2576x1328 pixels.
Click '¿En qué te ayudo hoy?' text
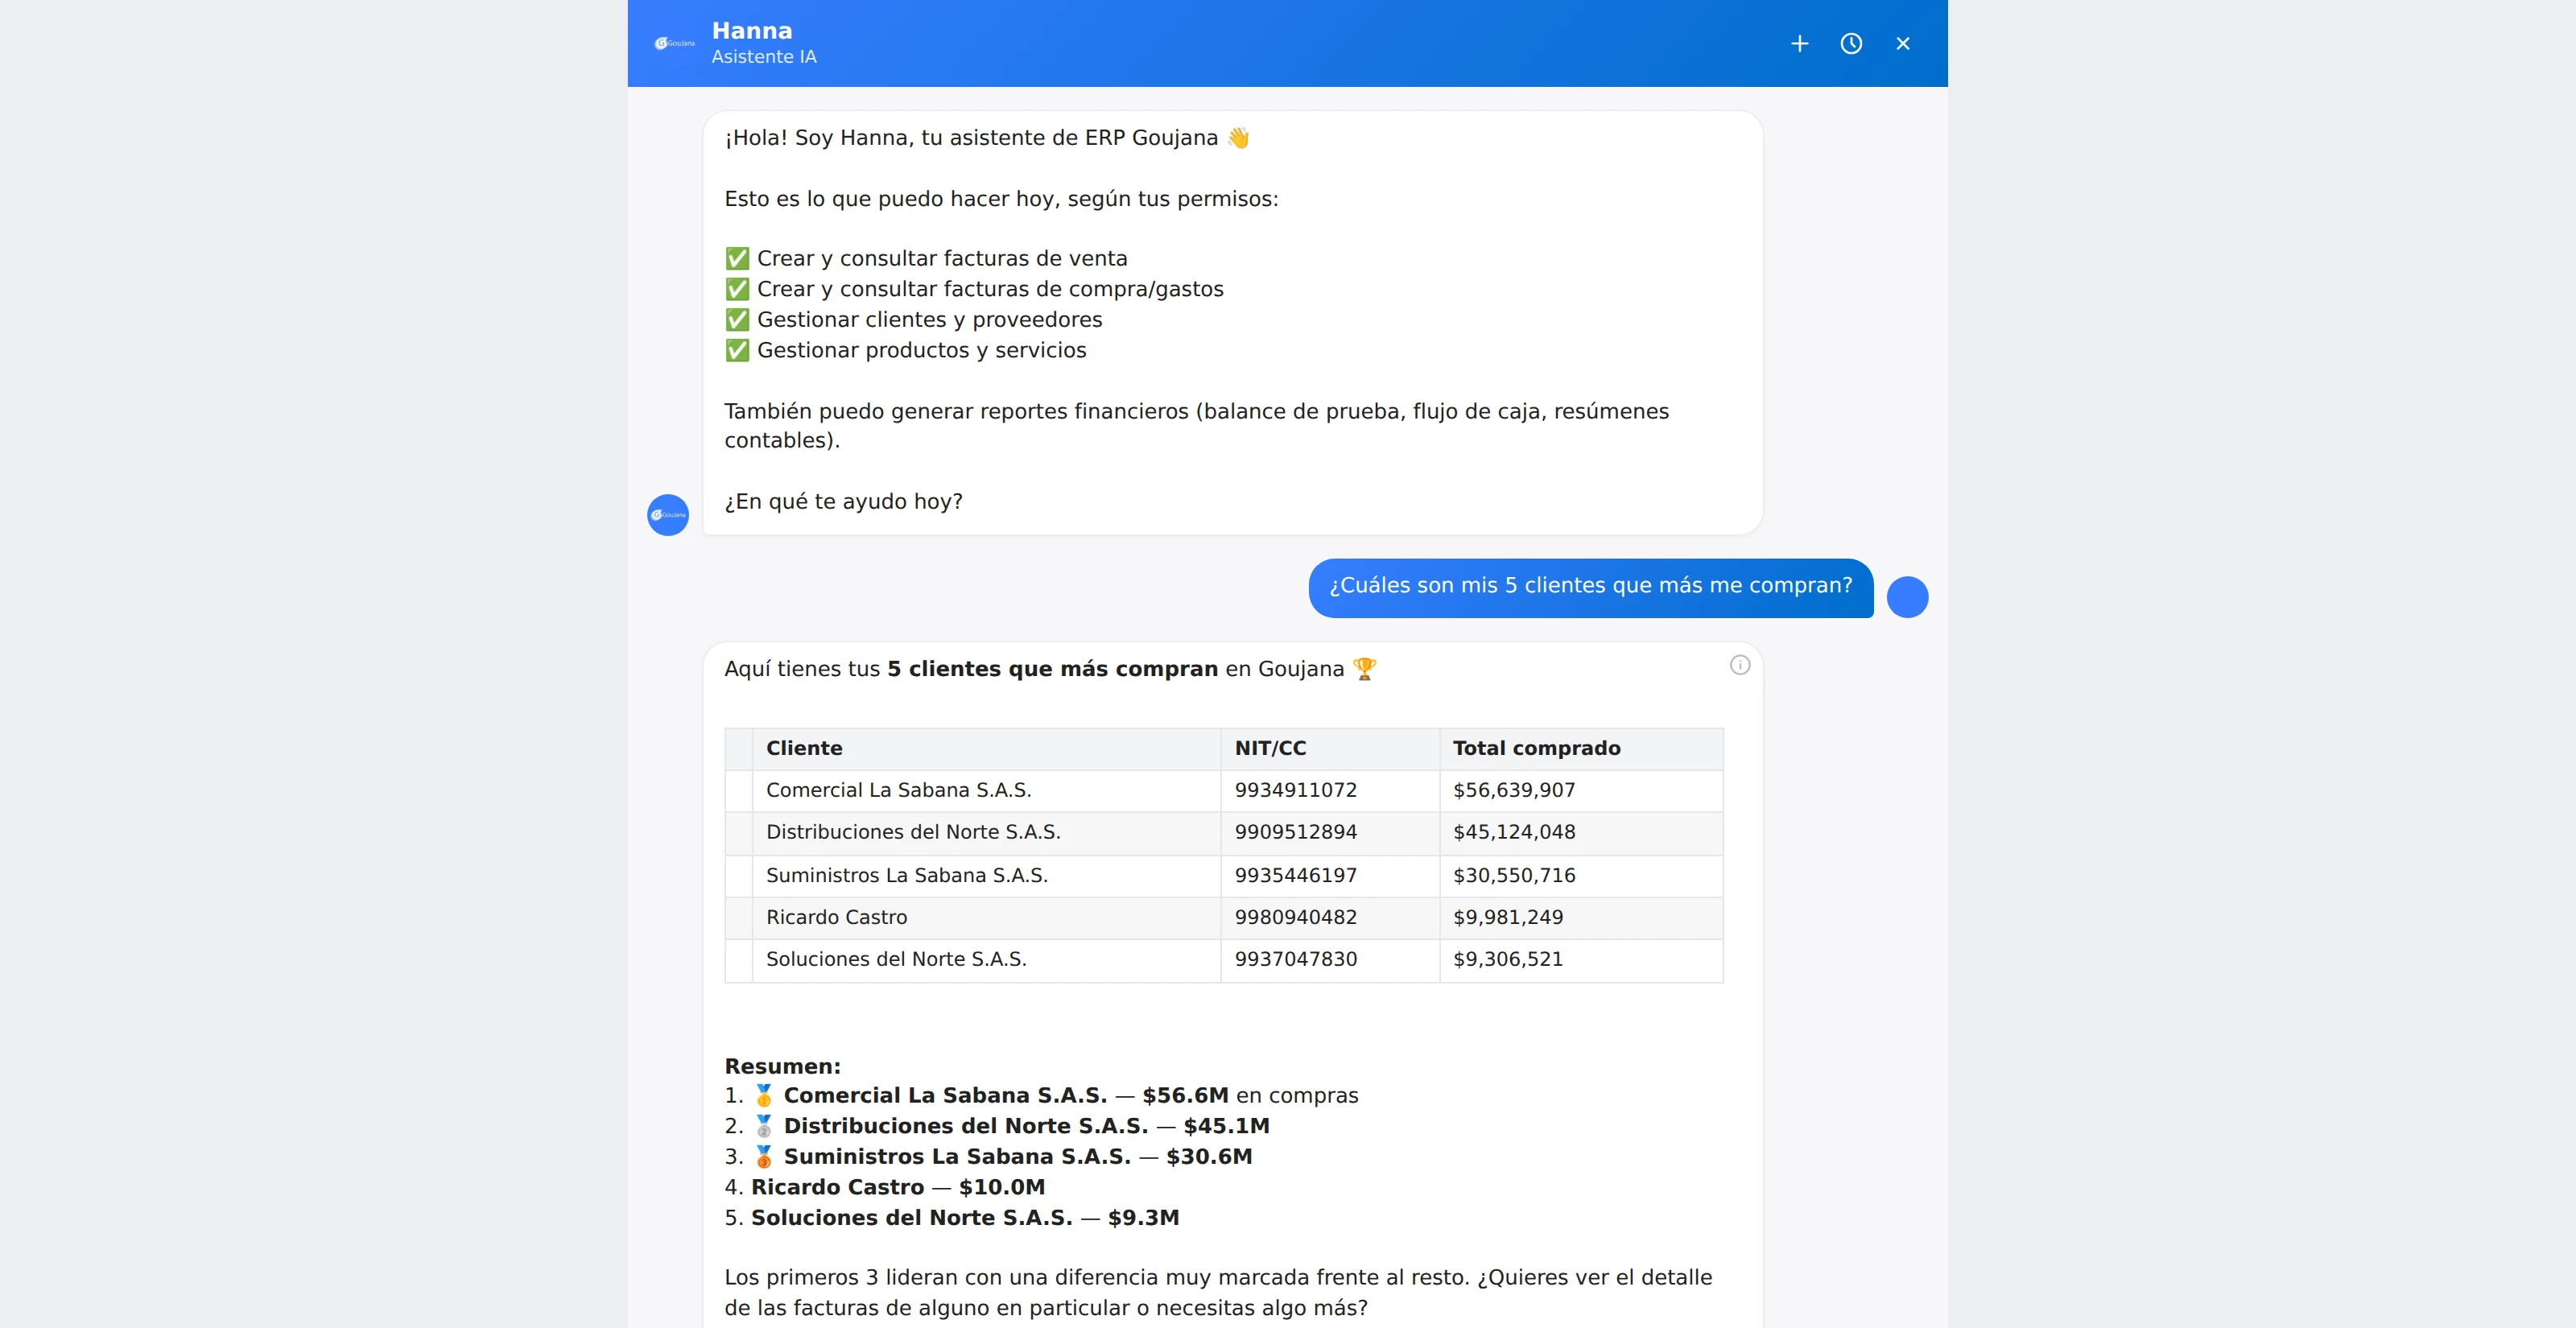[x=843, y=502]
